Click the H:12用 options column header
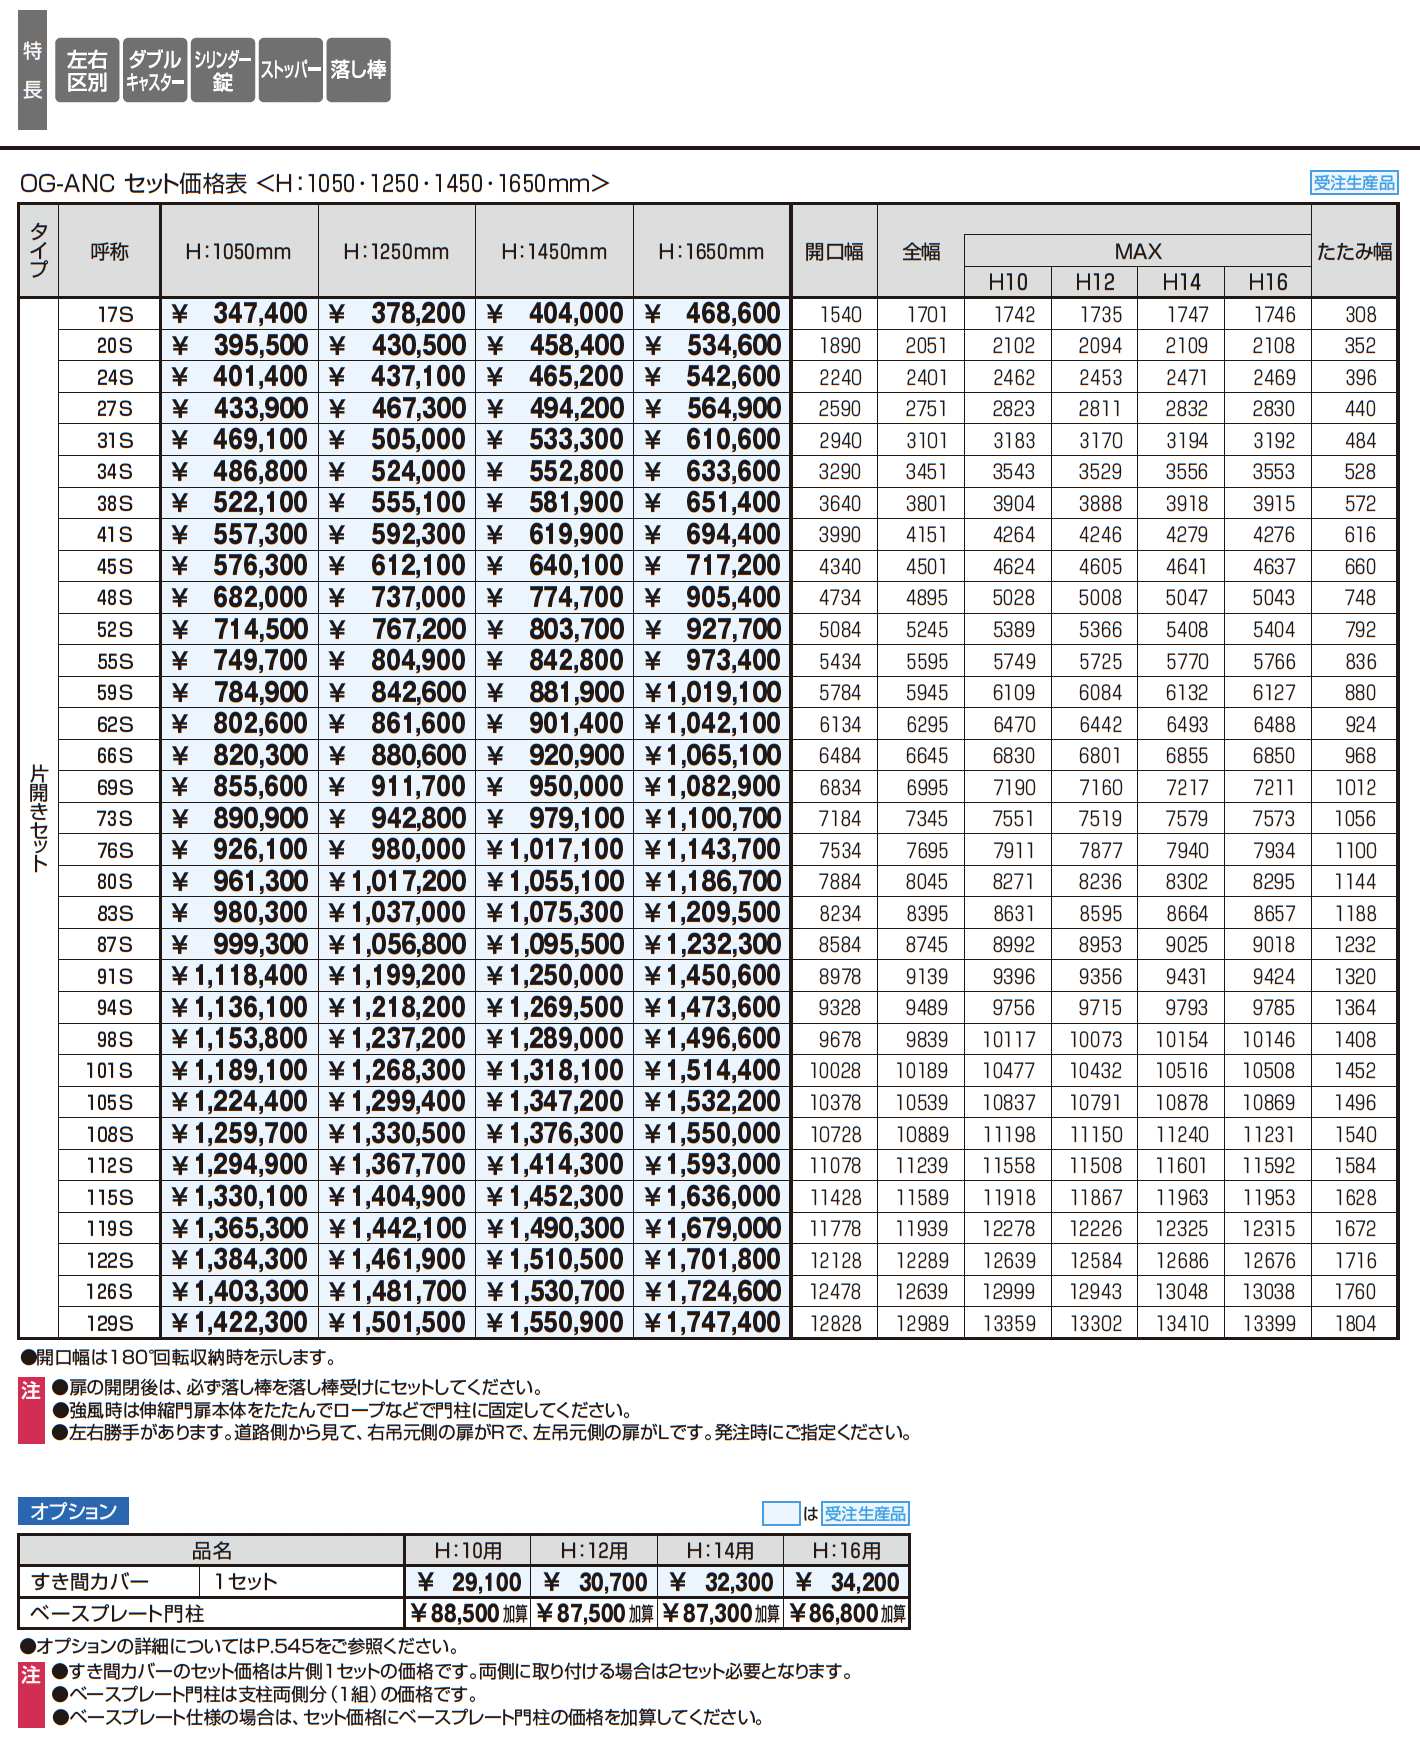 click(x=594, y=1551)
